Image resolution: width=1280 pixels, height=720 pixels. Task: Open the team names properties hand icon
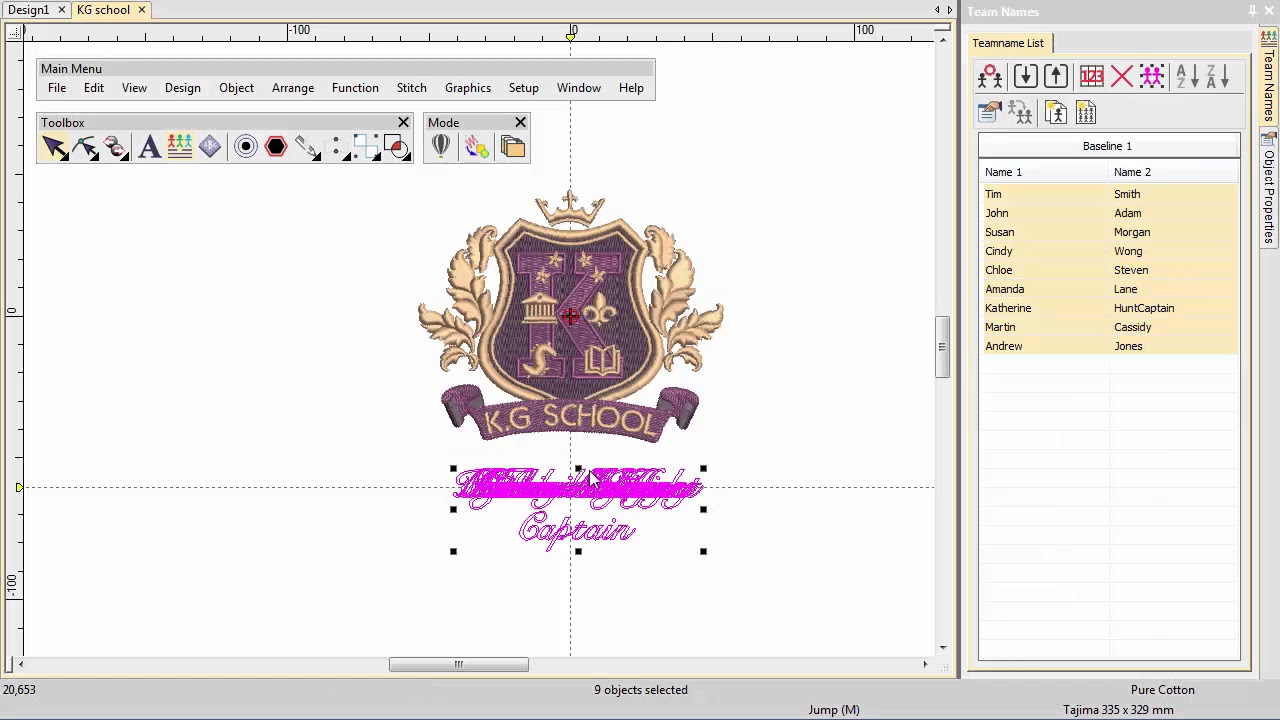990,112
